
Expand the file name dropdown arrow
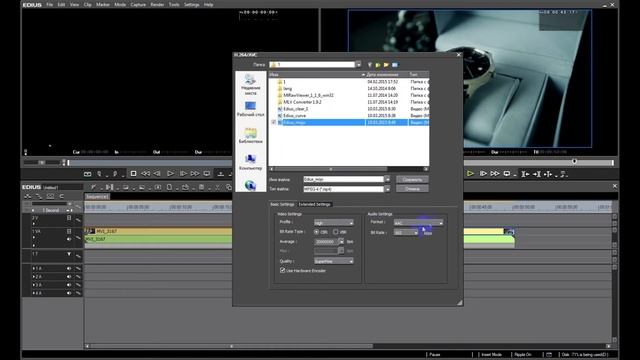(x=387, y=179)
